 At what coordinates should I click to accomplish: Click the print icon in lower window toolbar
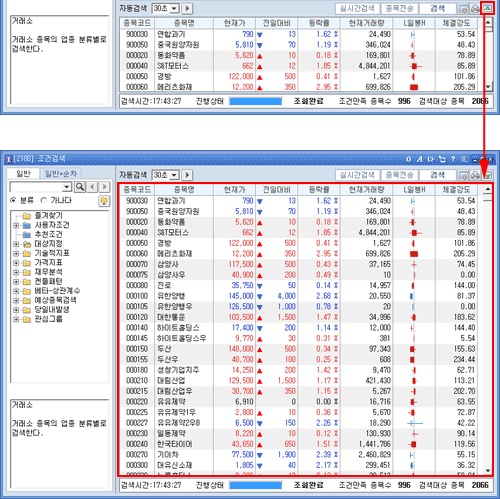(x=475, y=175)
